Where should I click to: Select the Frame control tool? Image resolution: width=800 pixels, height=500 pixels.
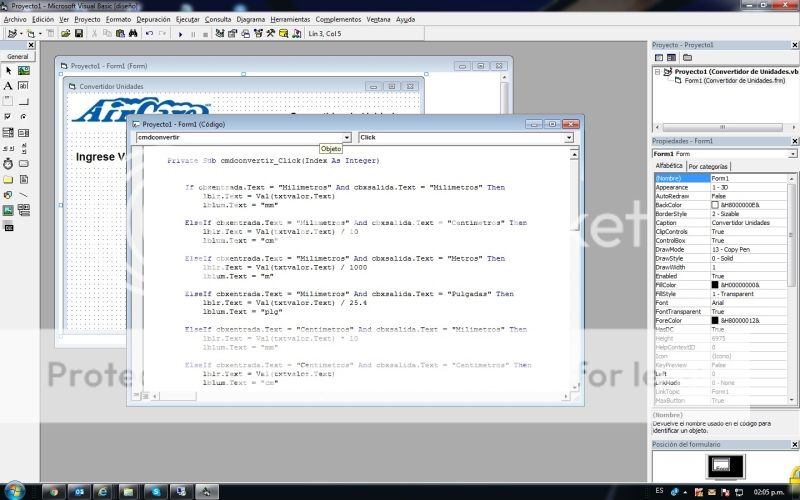8,101
